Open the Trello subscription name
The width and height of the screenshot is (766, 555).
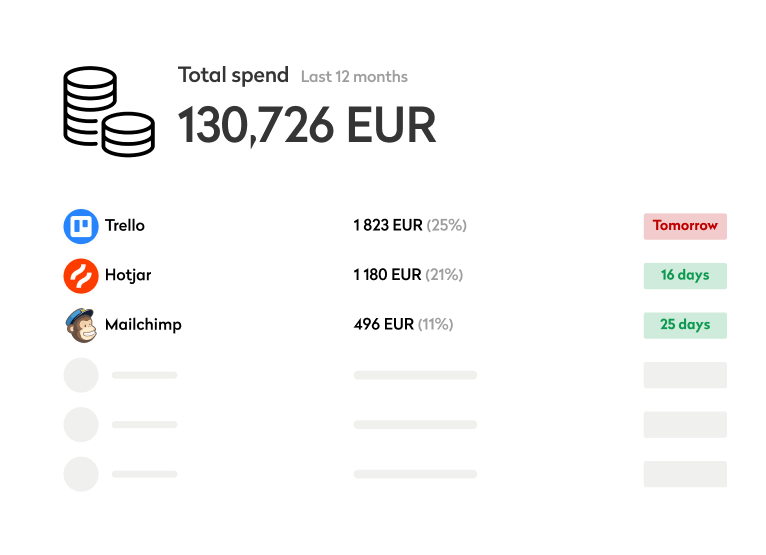(125, 225)
